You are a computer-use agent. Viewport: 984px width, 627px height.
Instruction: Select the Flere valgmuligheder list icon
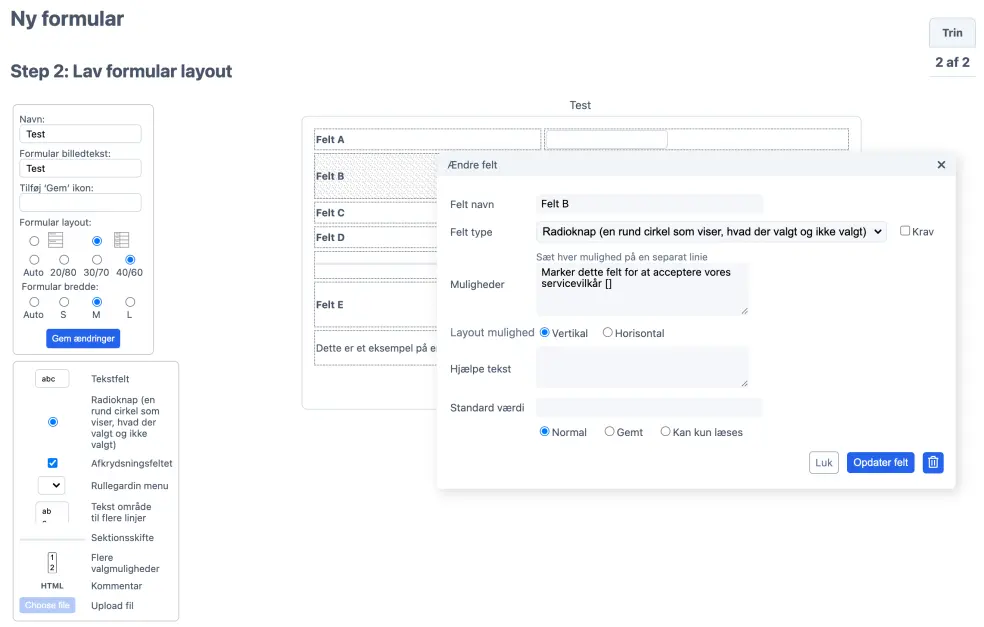point(52,562)
